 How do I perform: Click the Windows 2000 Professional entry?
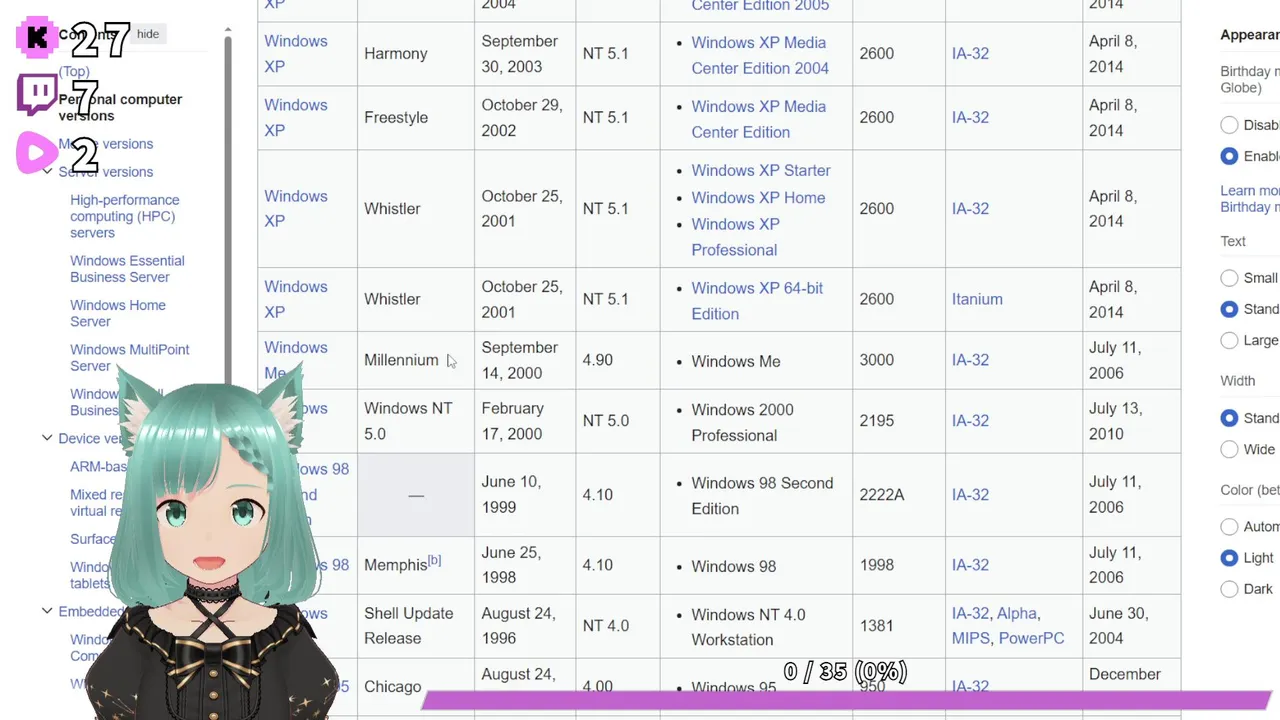(742, 422)
